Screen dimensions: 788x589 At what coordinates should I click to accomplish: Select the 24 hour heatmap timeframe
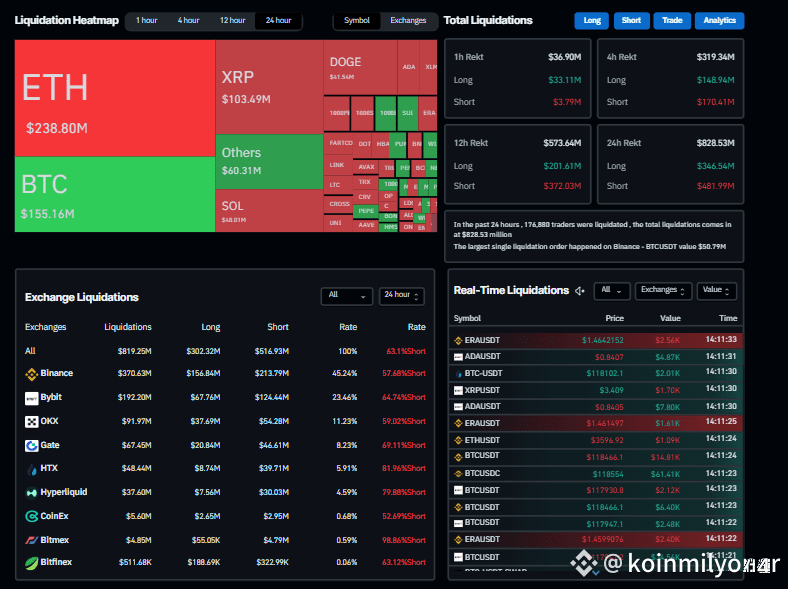278,21
